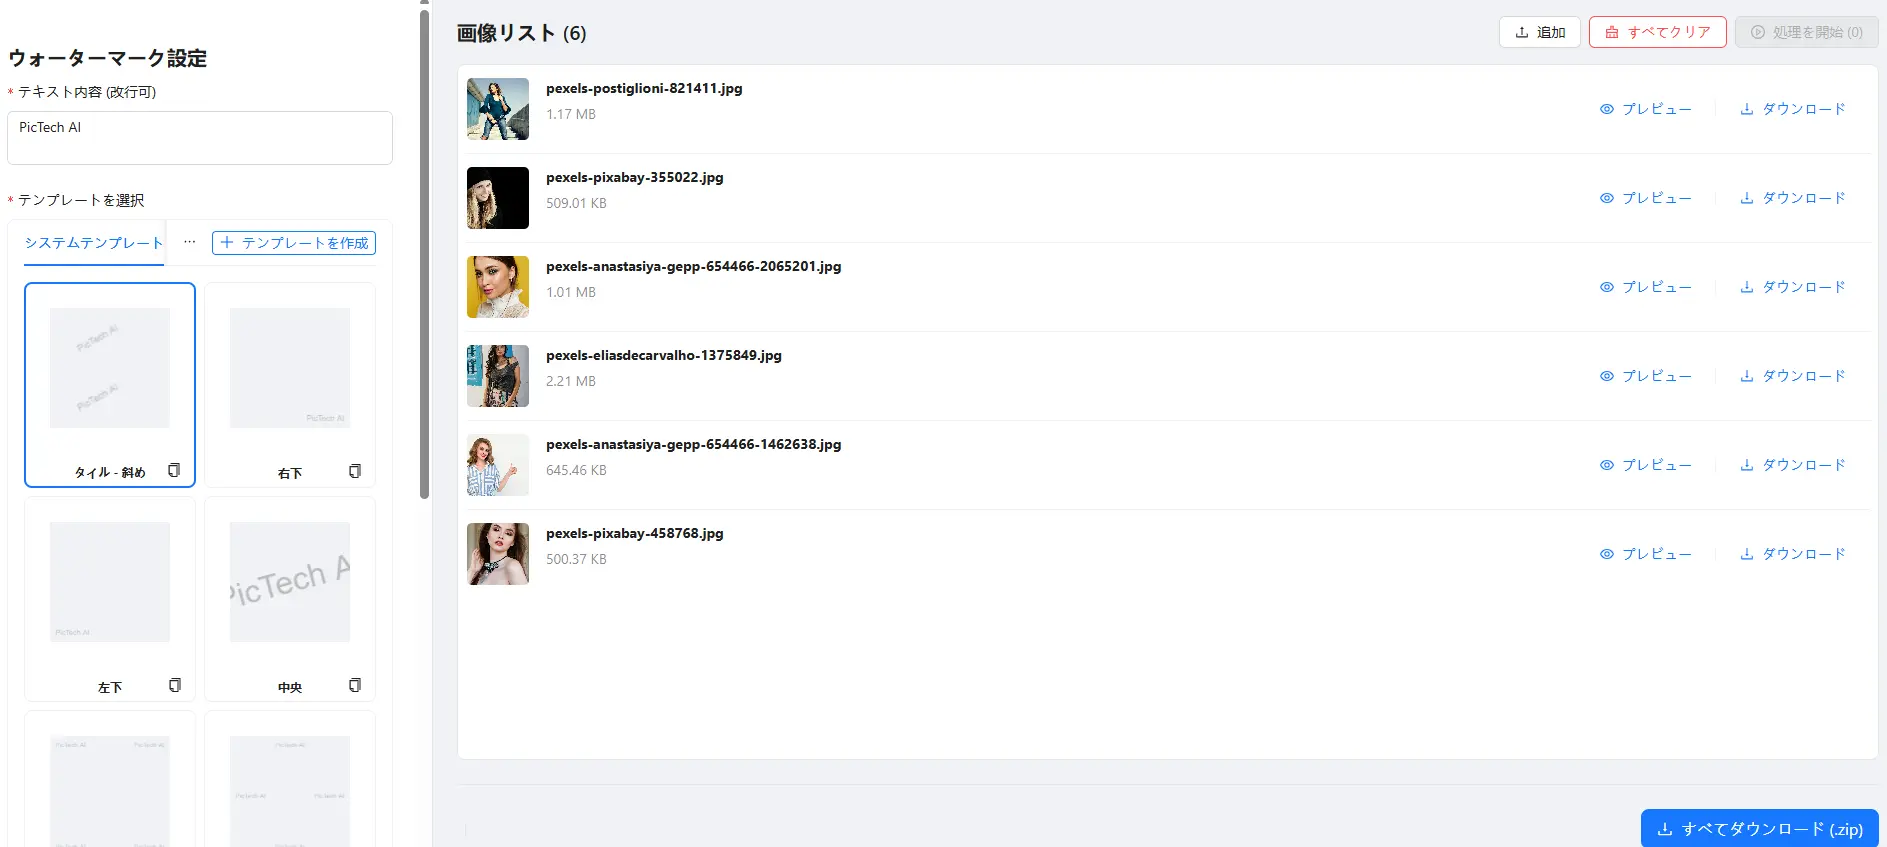The image size is (1887, 847).
Task: Download pexels-pixabay-458768.jpg
Action: 1793,554
